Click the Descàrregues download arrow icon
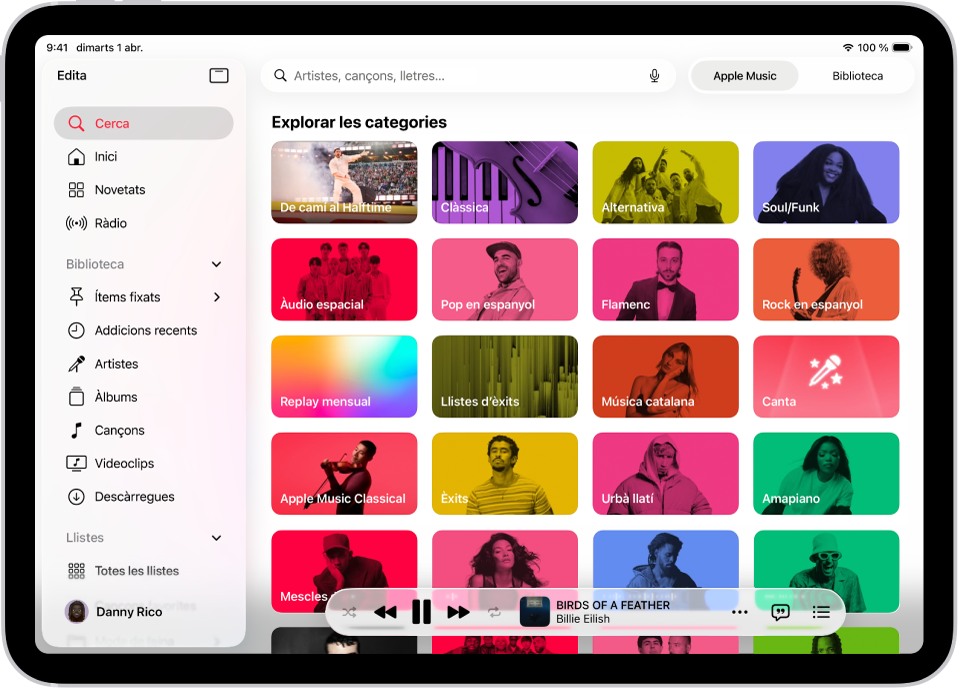Viewport: 963px width, 689px height. click(76, 496)
